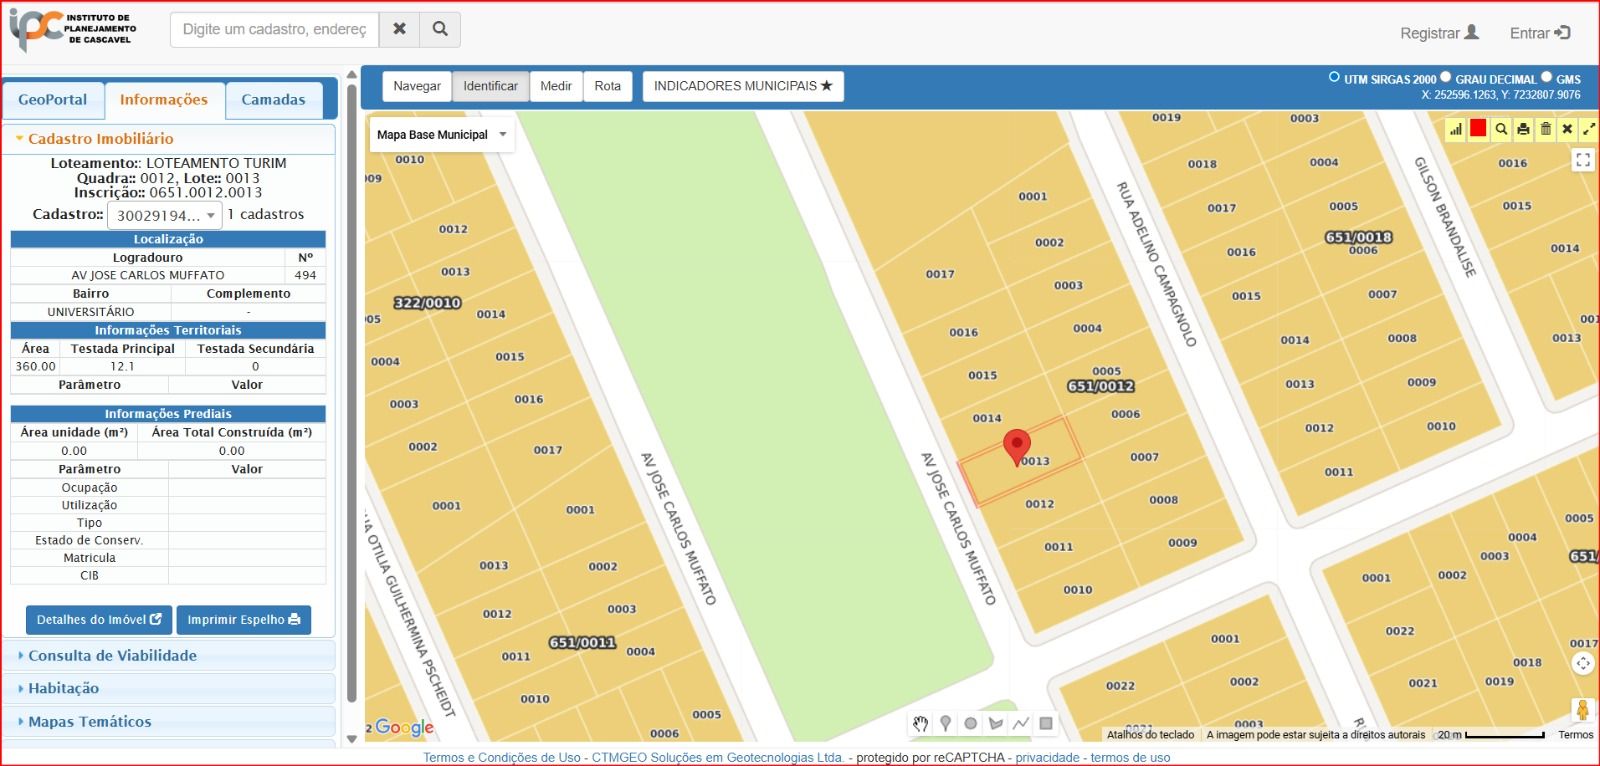This screenshot has width=1600, height=766.
Task: Delete the selection with the trash icon
Action: [x=1546, y=128]
